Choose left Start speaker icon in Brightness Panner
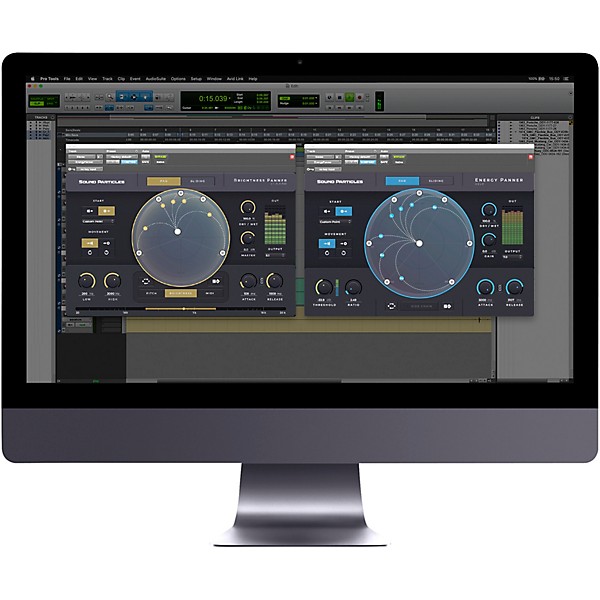 coord(90,211)
